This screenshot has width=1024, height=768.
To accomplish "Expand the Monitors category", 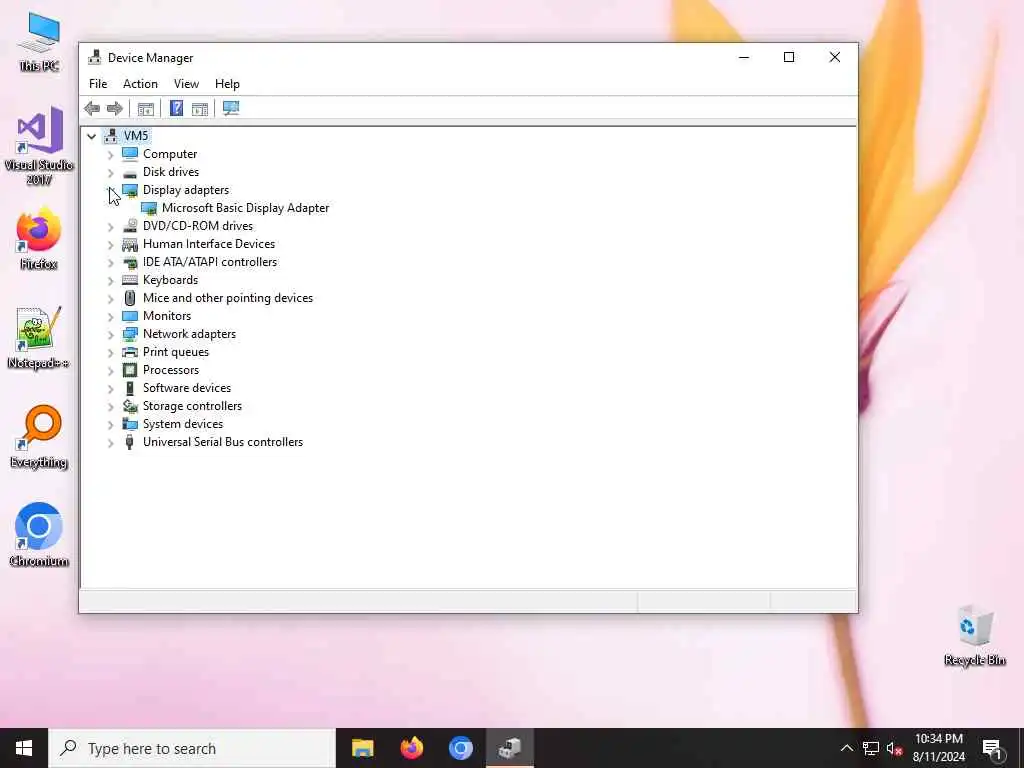I will pos(110,317).
